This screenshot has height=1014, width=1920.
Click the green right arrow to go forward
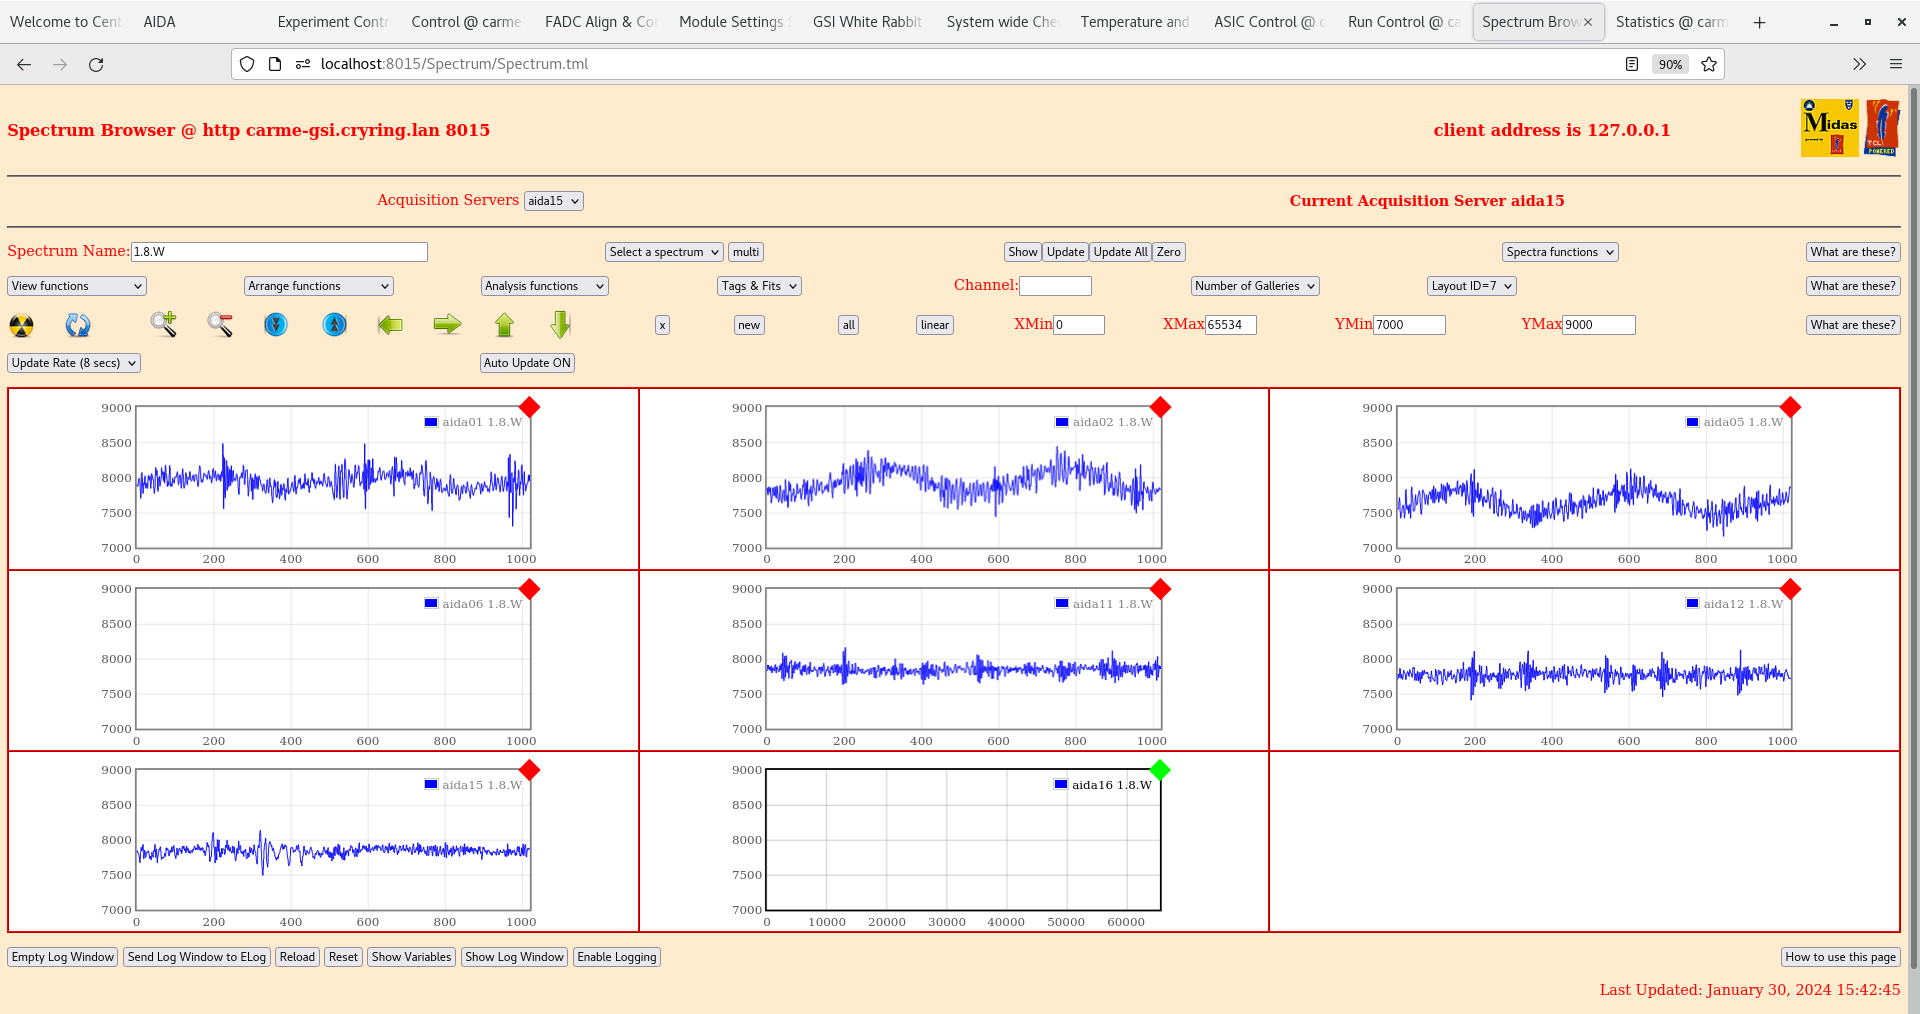pyautogui.click(x=447, y=325)
